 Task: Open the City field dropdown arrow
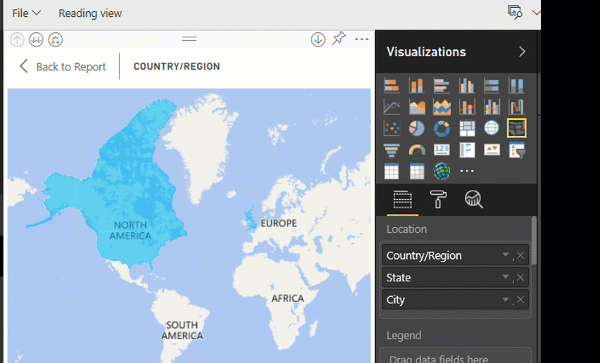point(505,300)
